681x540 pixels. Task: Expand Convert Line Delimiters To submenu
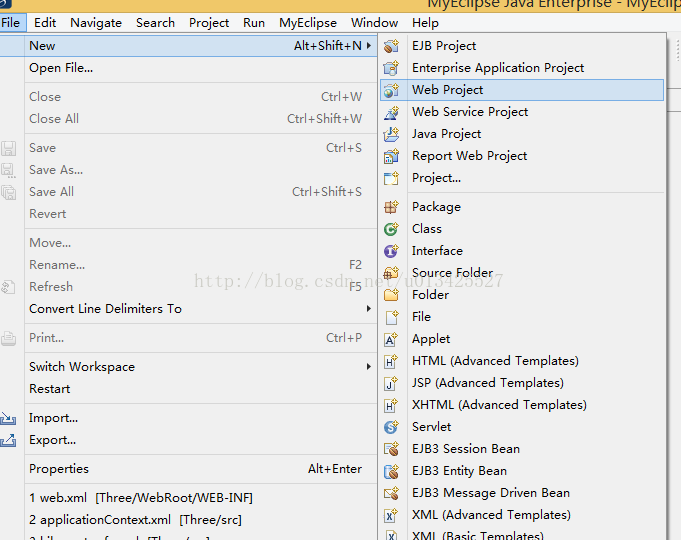point(369,309)
